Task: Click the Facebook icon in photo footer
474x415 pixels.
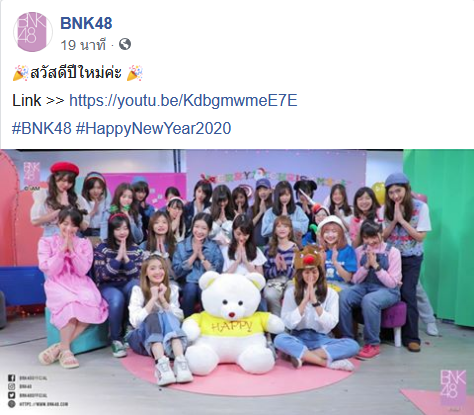Action: click(12, 378)
